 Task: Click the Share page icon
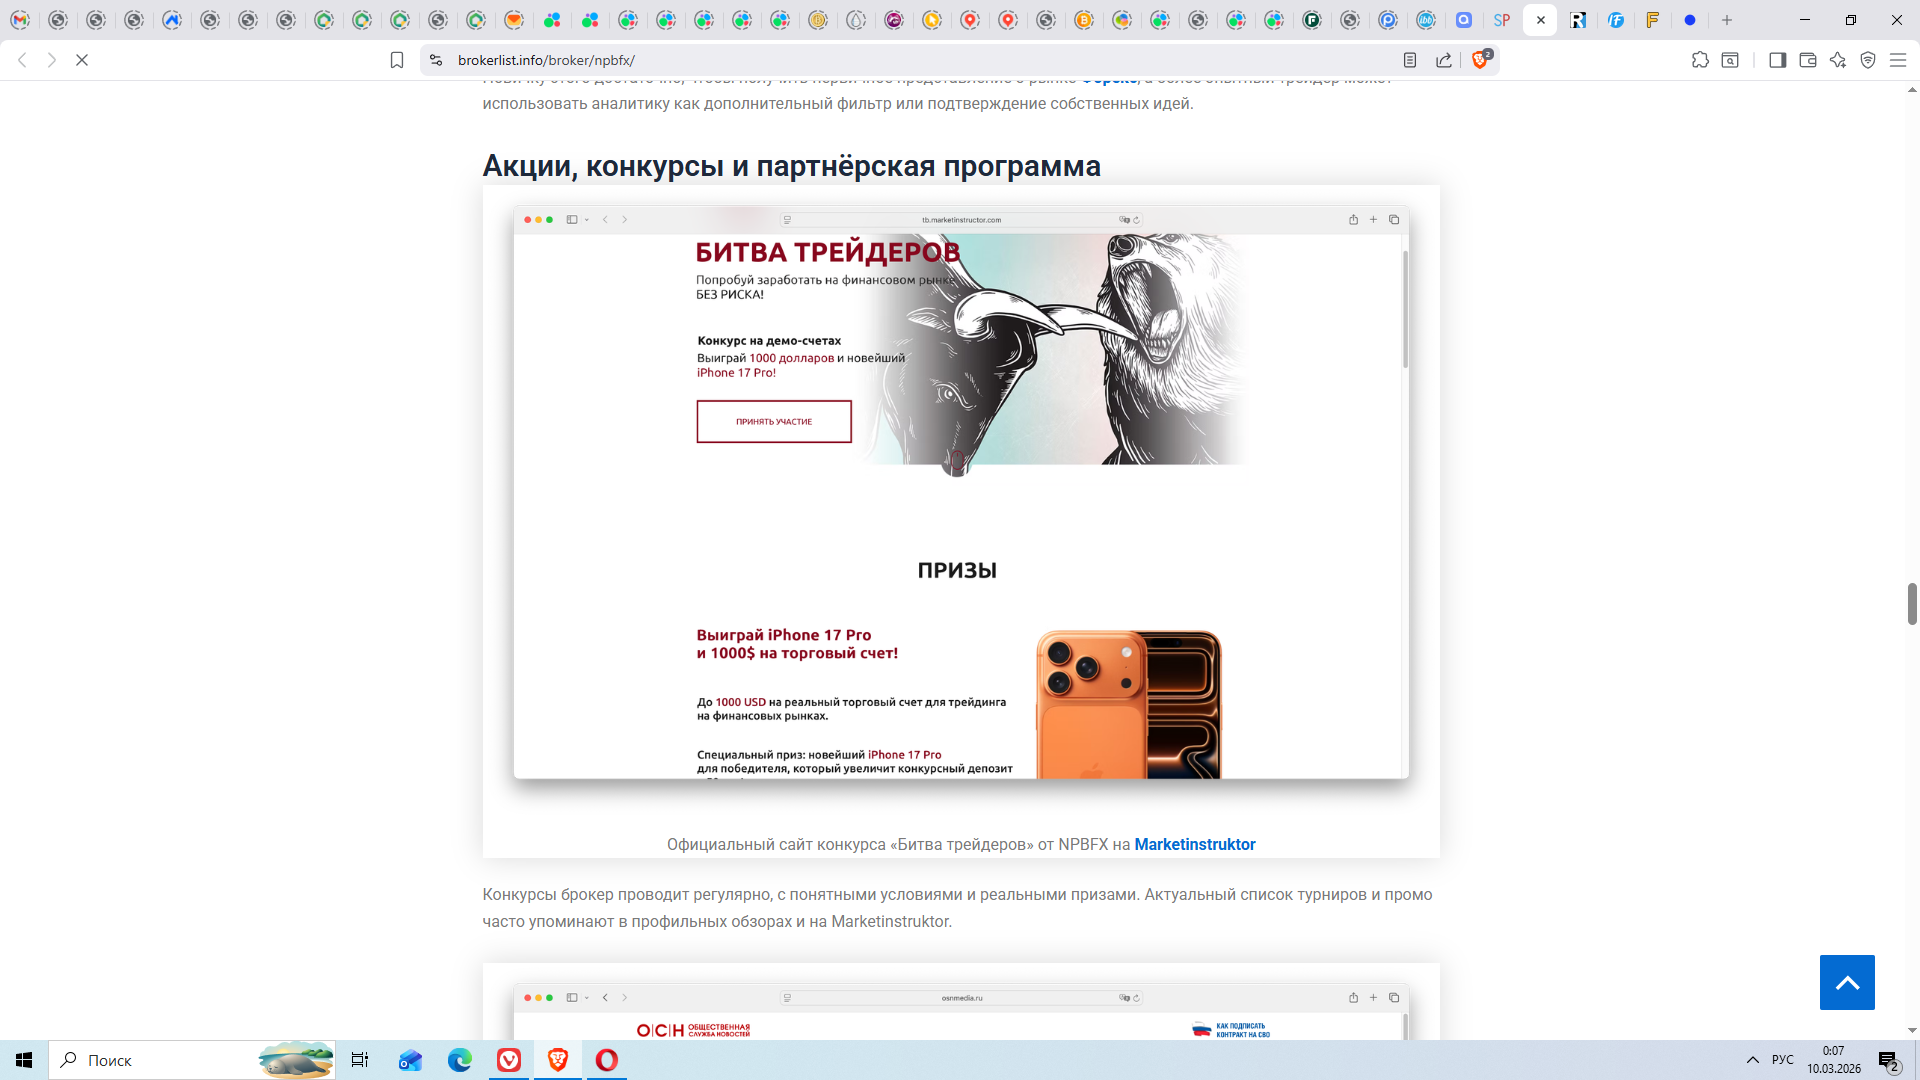pyautogui.click(x=1444, y=60)
